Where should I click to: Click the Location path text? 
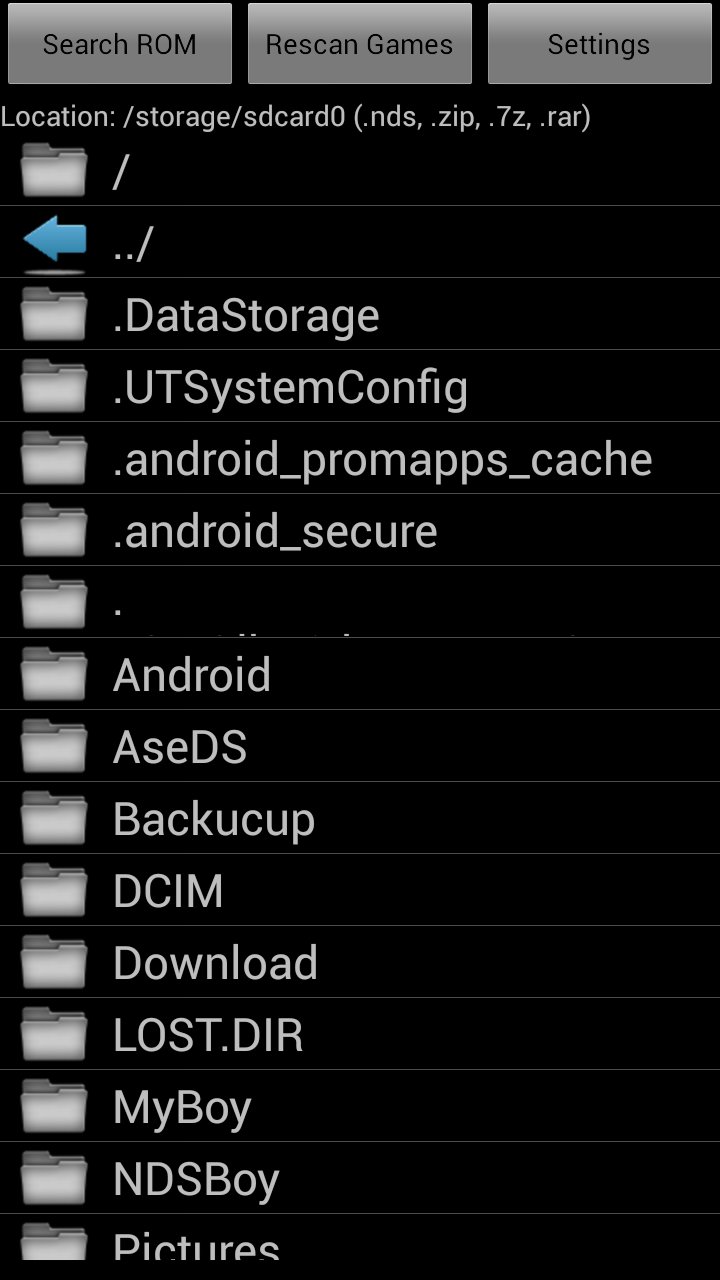pyautogui.click(x=296, y=117)
